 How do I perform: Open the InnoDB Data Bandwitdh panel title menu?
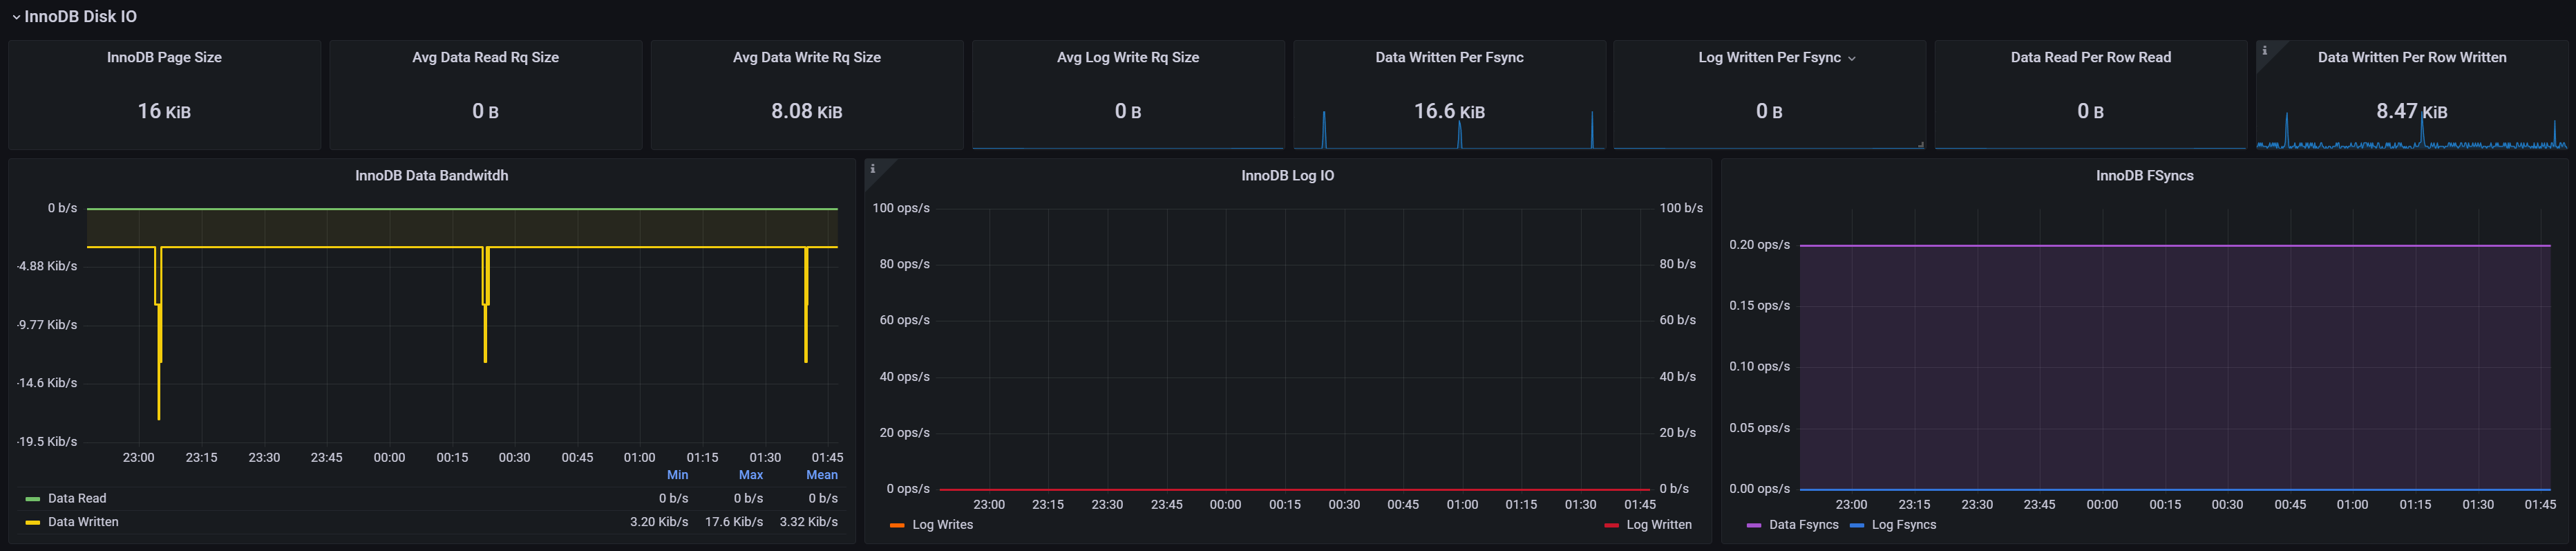[431, 176]
